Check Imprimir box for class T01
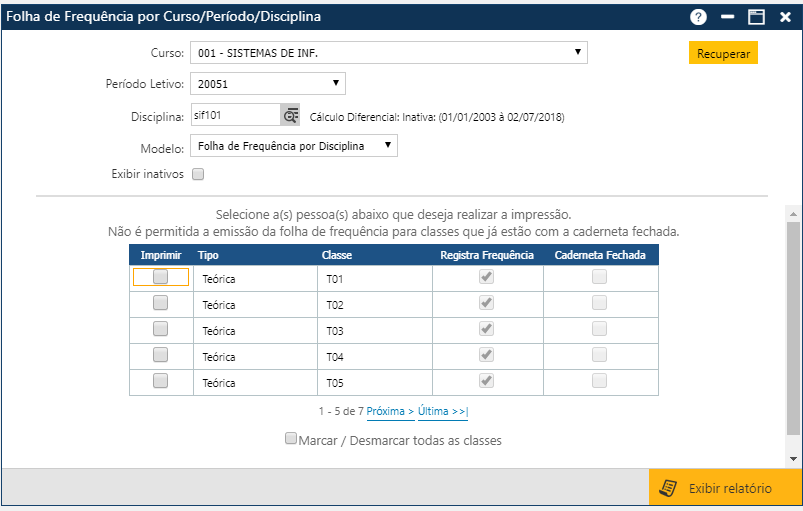The width and height of the screenshot is (803, 511). (x=160, y=278)
